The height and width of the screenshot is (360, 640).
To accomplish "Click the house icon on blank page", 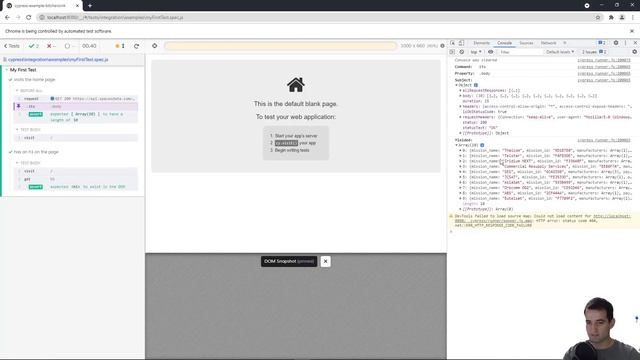I will pos(296,85).
